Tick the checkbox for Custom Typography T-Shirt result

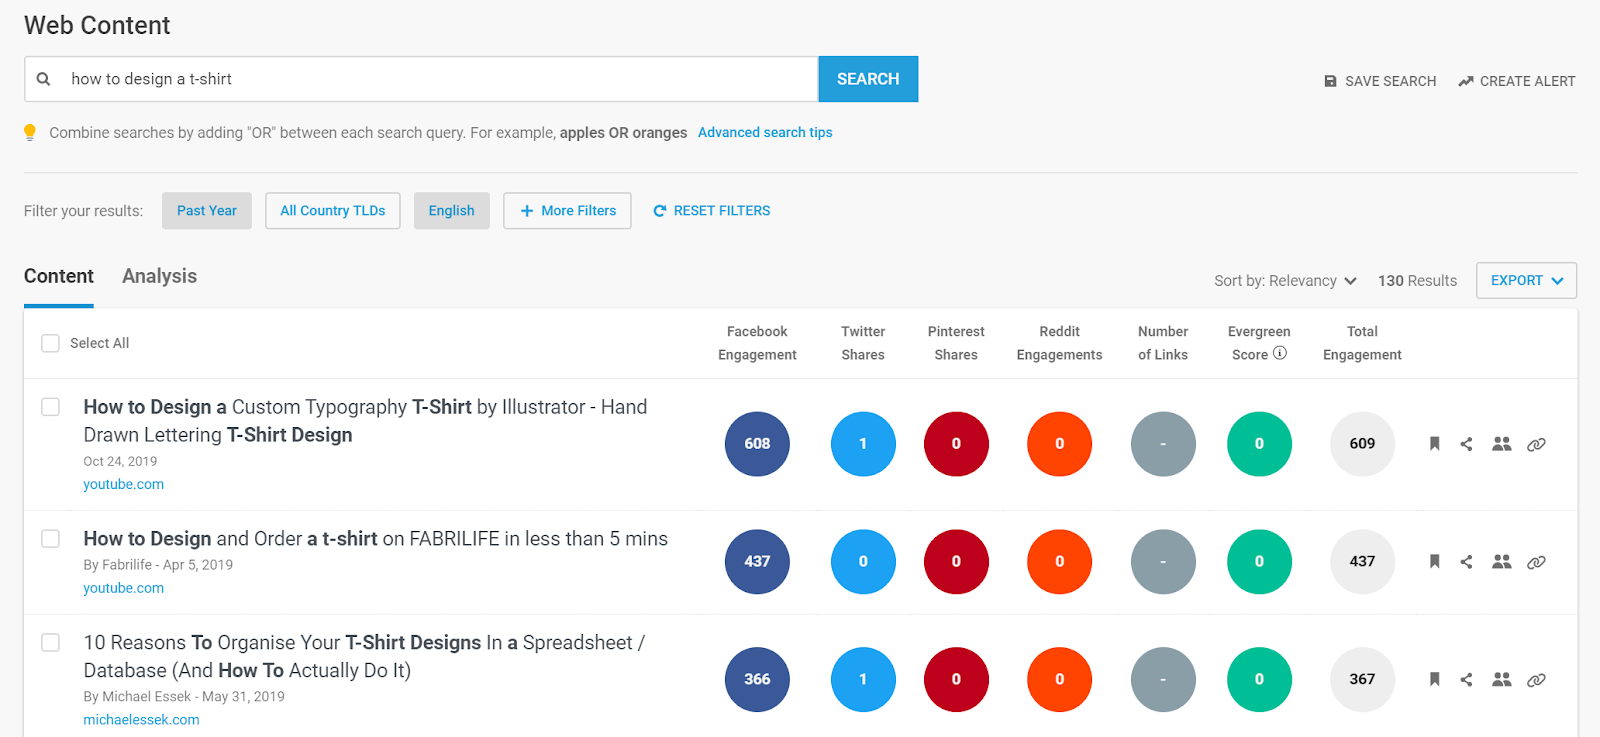(51, 407)
